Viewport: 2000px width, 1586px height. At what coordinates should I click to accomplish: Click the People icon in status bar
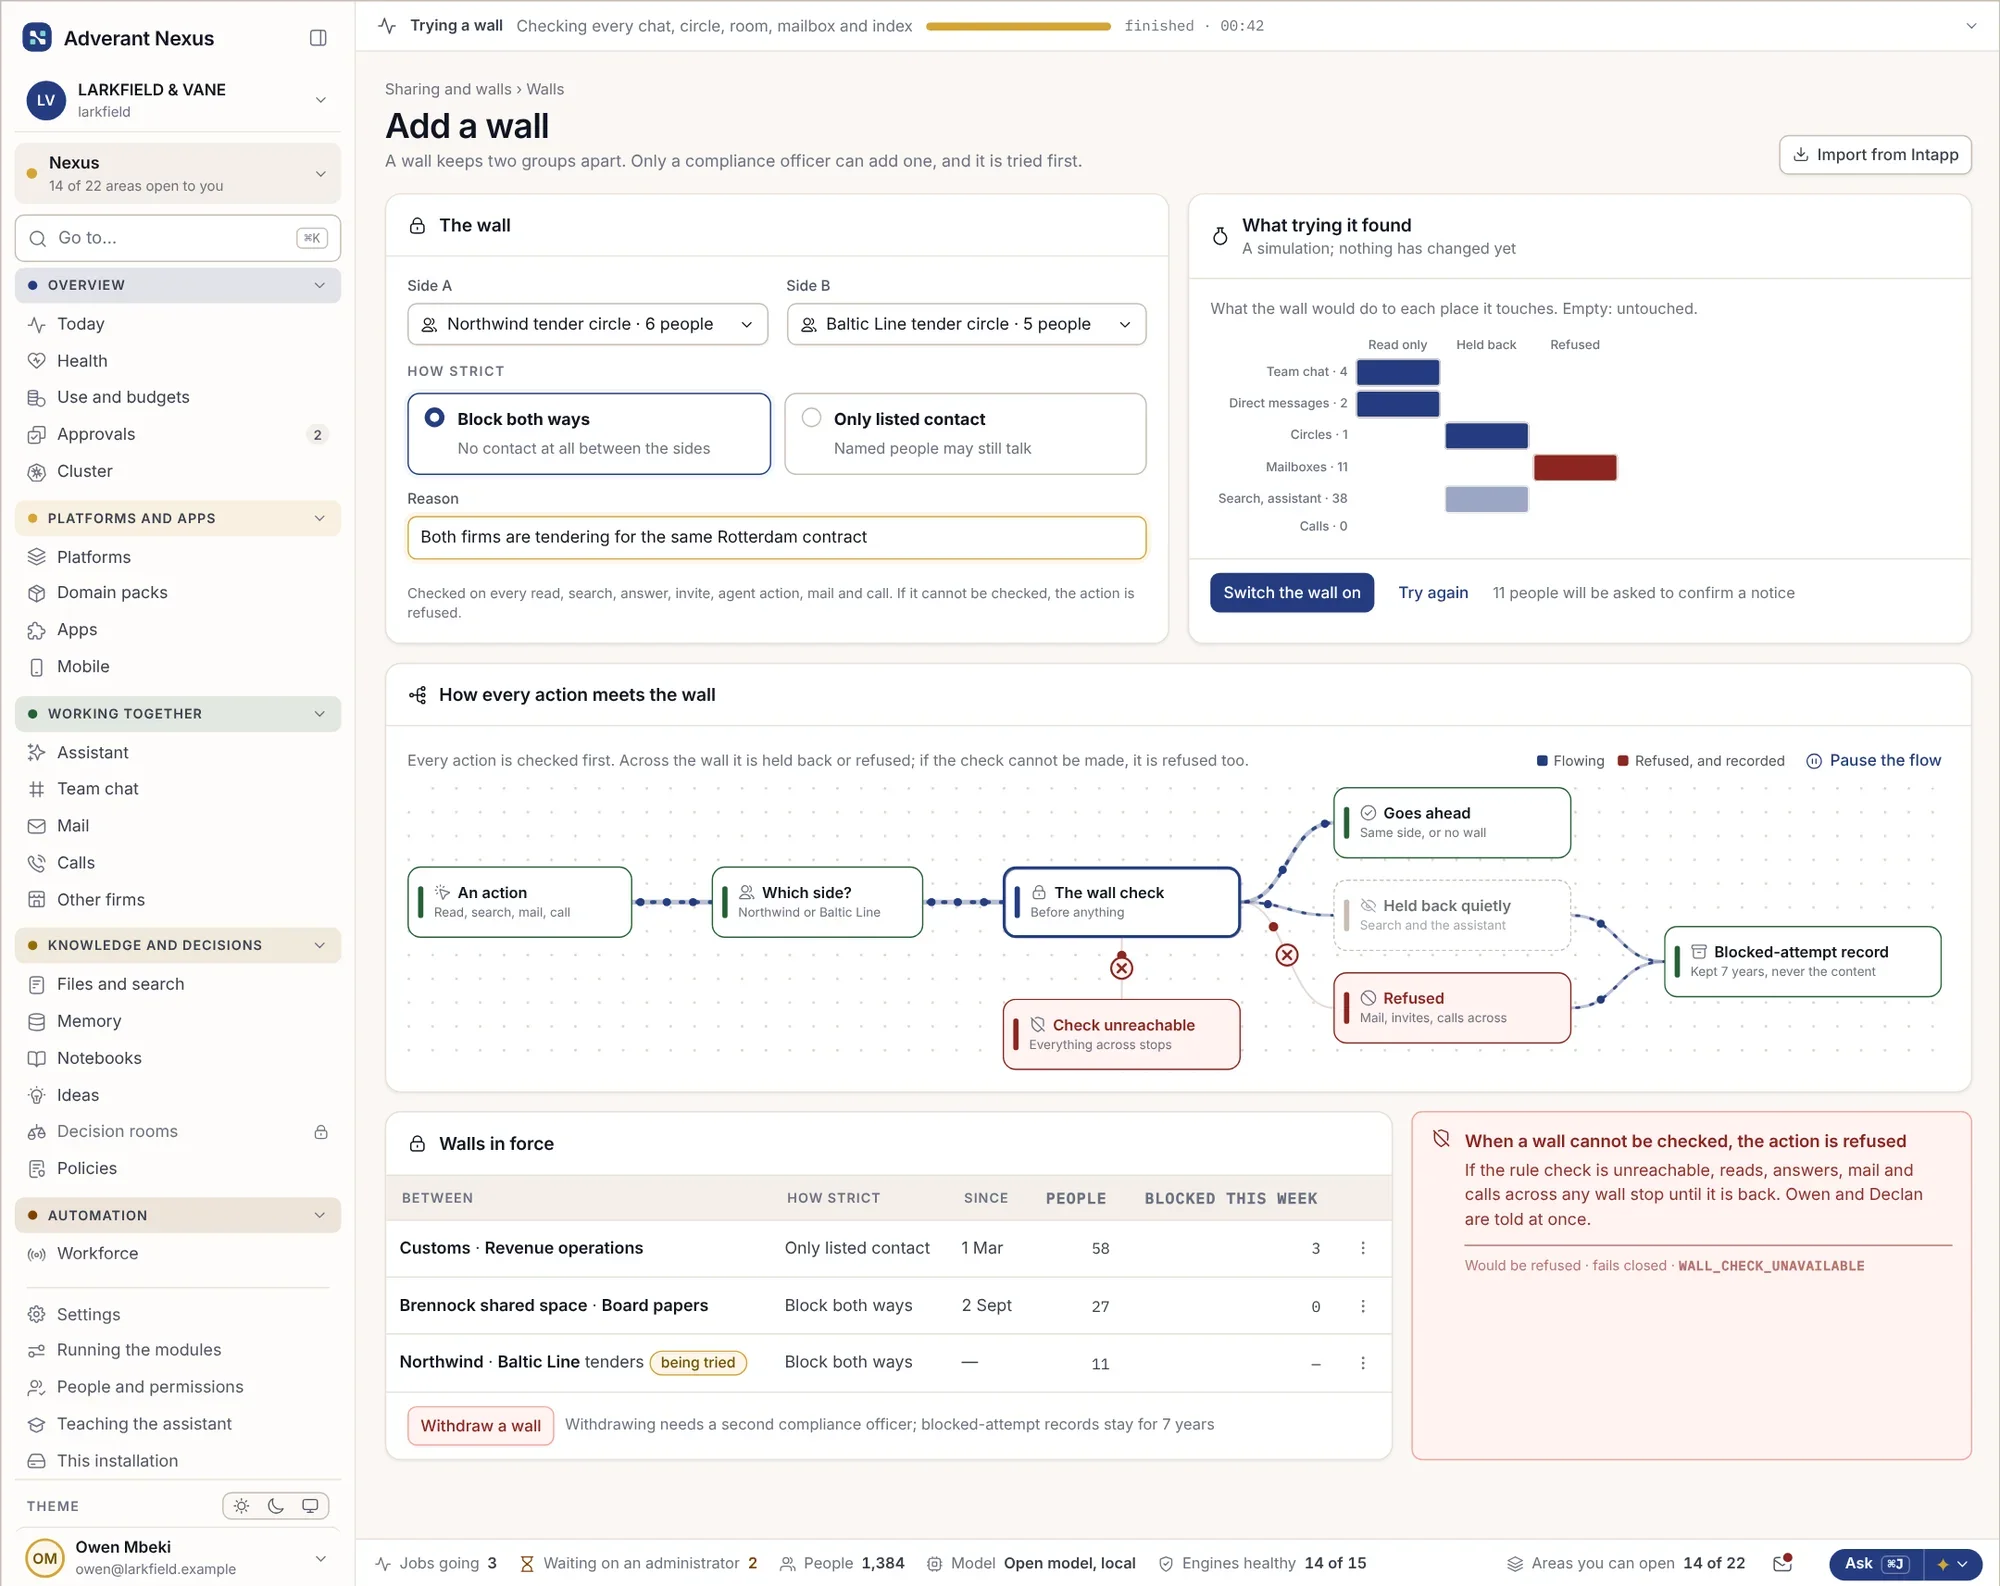coord(788,1564)
